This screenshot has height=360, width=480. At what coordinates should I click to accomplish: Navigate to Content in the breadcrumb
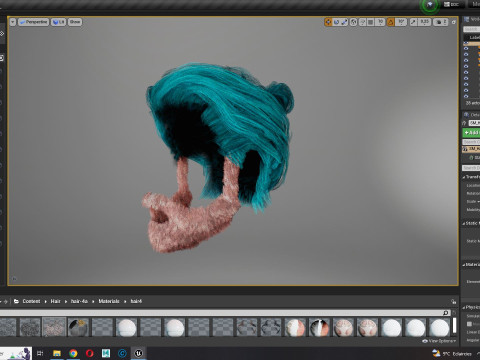(x=31, y=301)
